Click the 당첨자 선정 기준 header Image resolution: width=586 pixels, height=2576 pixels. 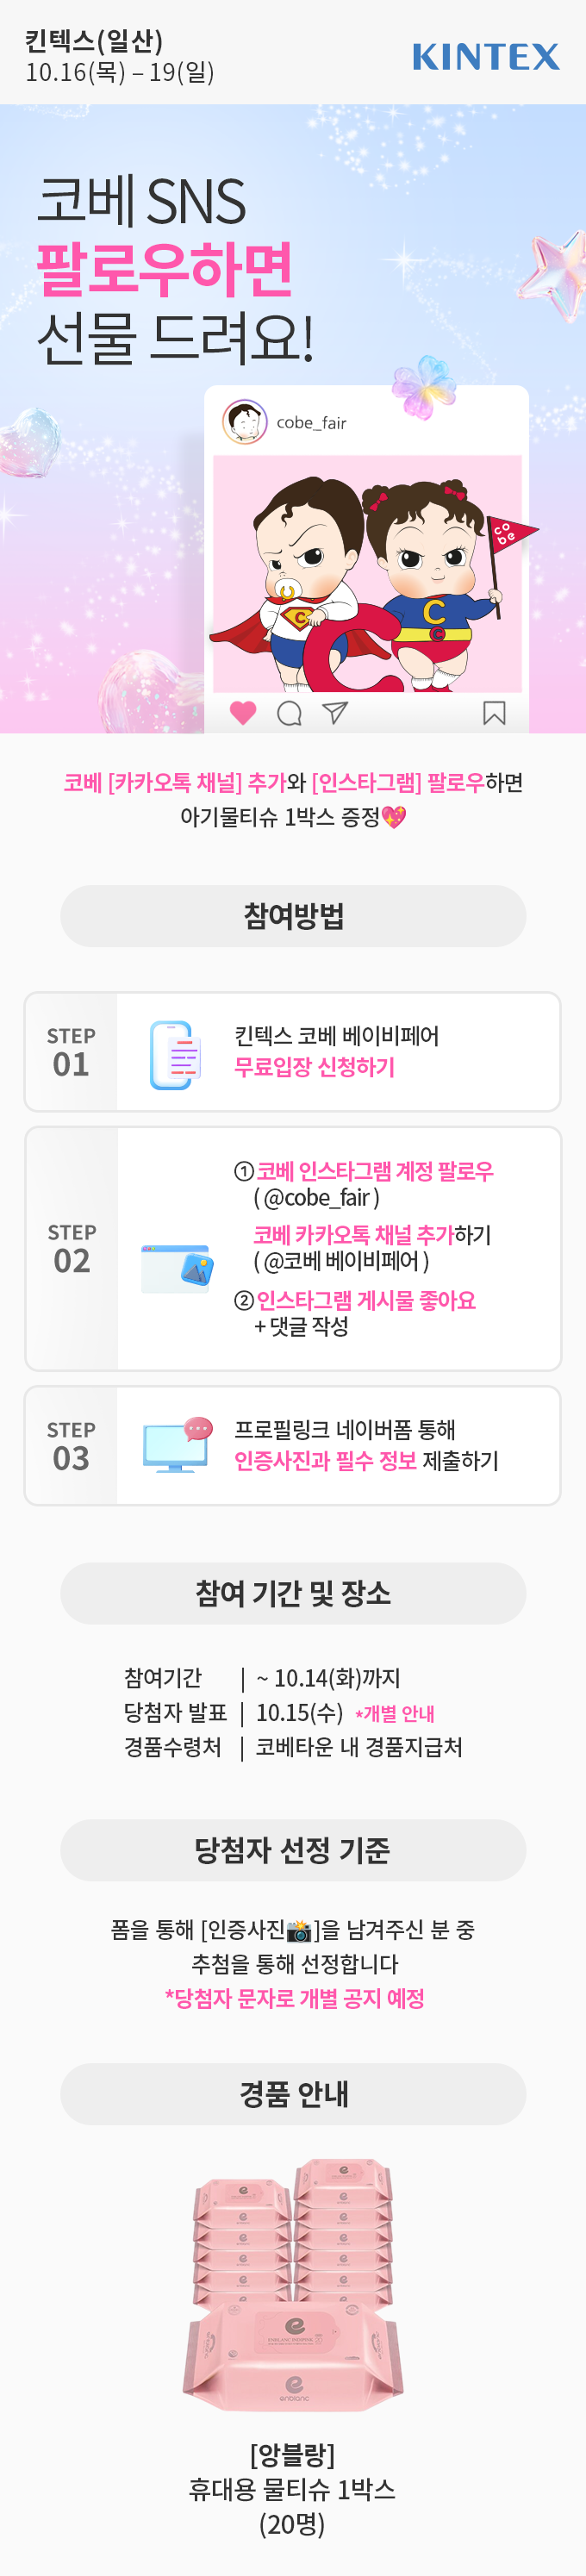click(293, 1850)
